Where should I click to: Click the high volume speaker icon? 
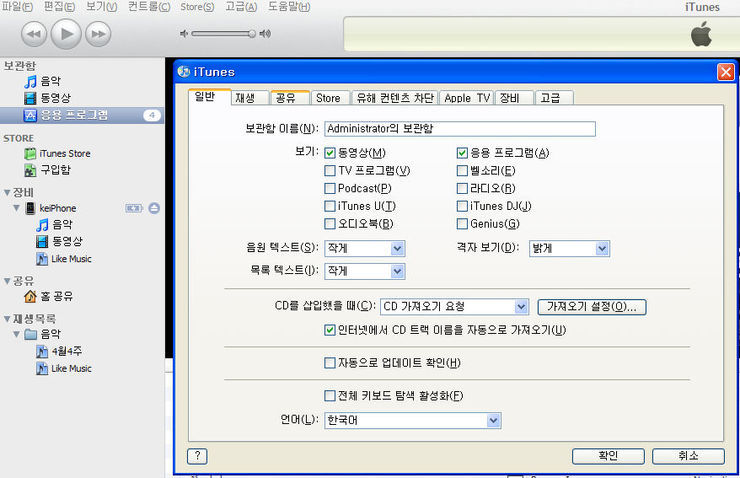pos(265,34)
